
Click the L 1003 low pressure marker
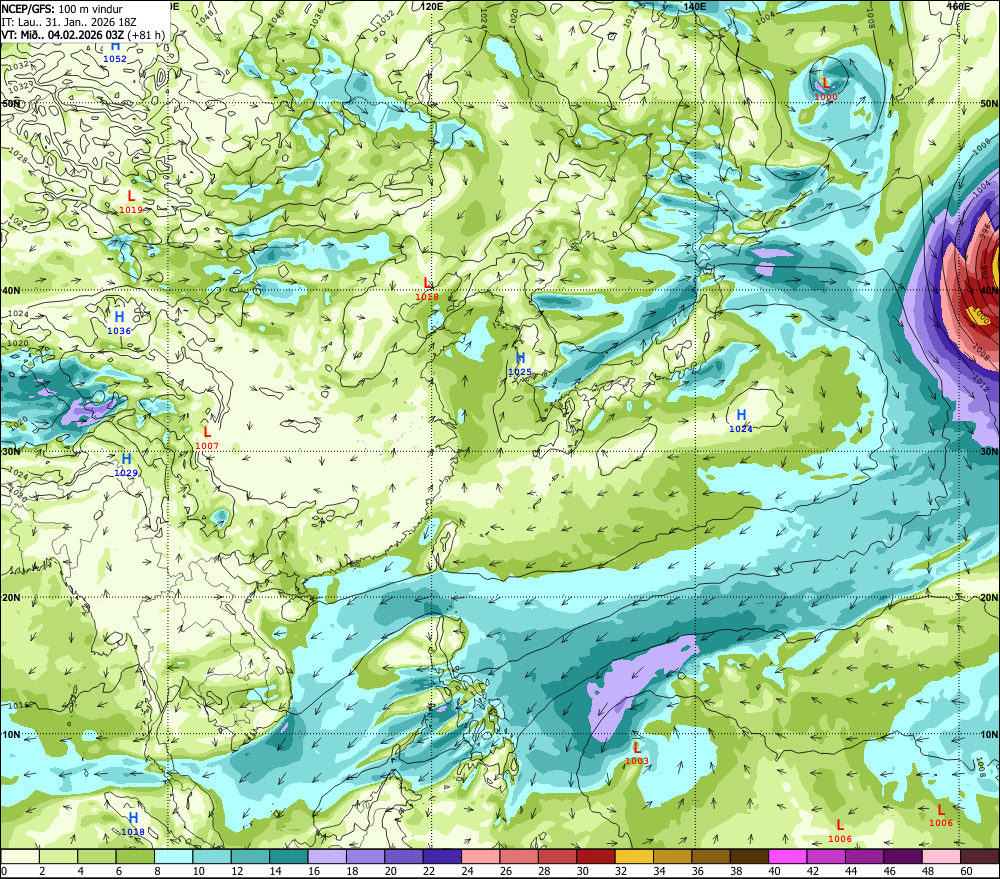pos(636,753)
